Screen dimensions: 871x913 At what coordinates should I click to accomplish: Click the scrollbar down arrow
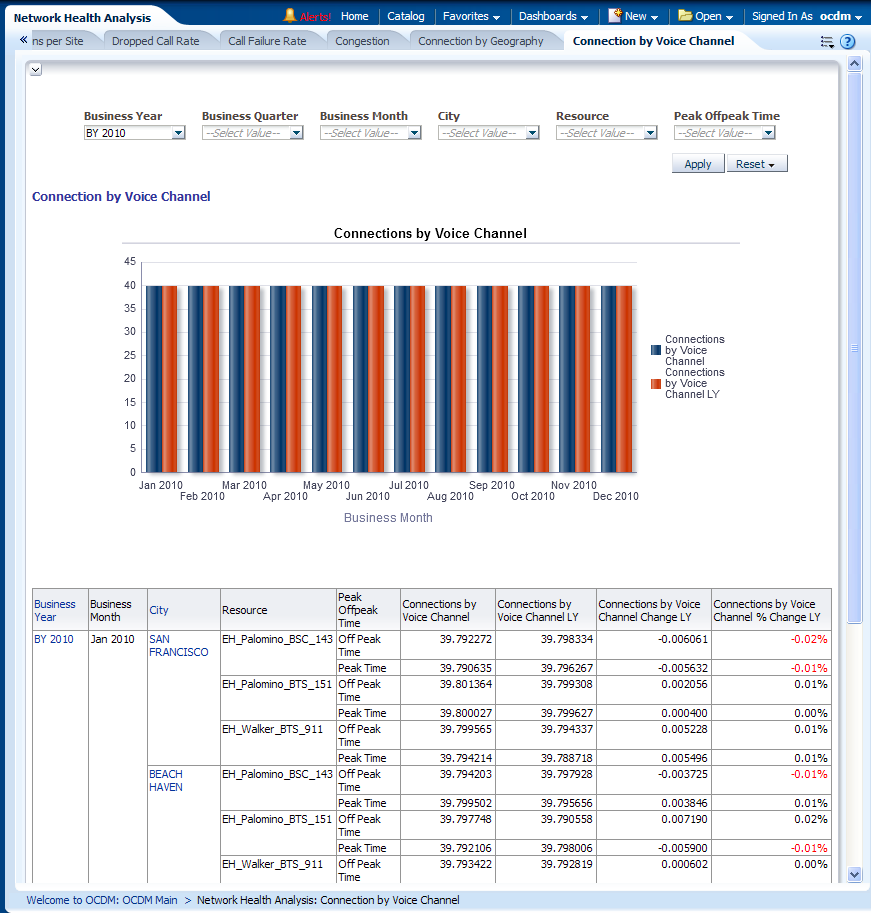[x=854, y=874]
